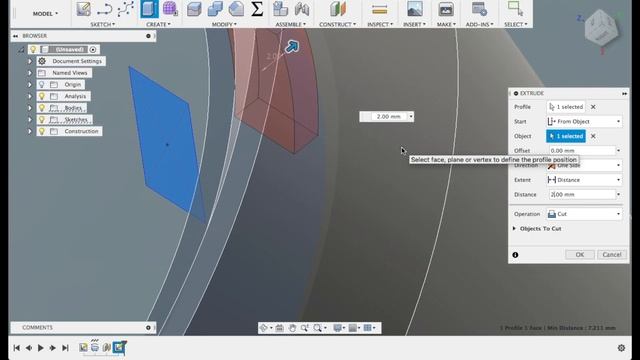Open the MODIFY menu
Image resolution: width=640 pixels, height=360 pixels.
[224, 24]
